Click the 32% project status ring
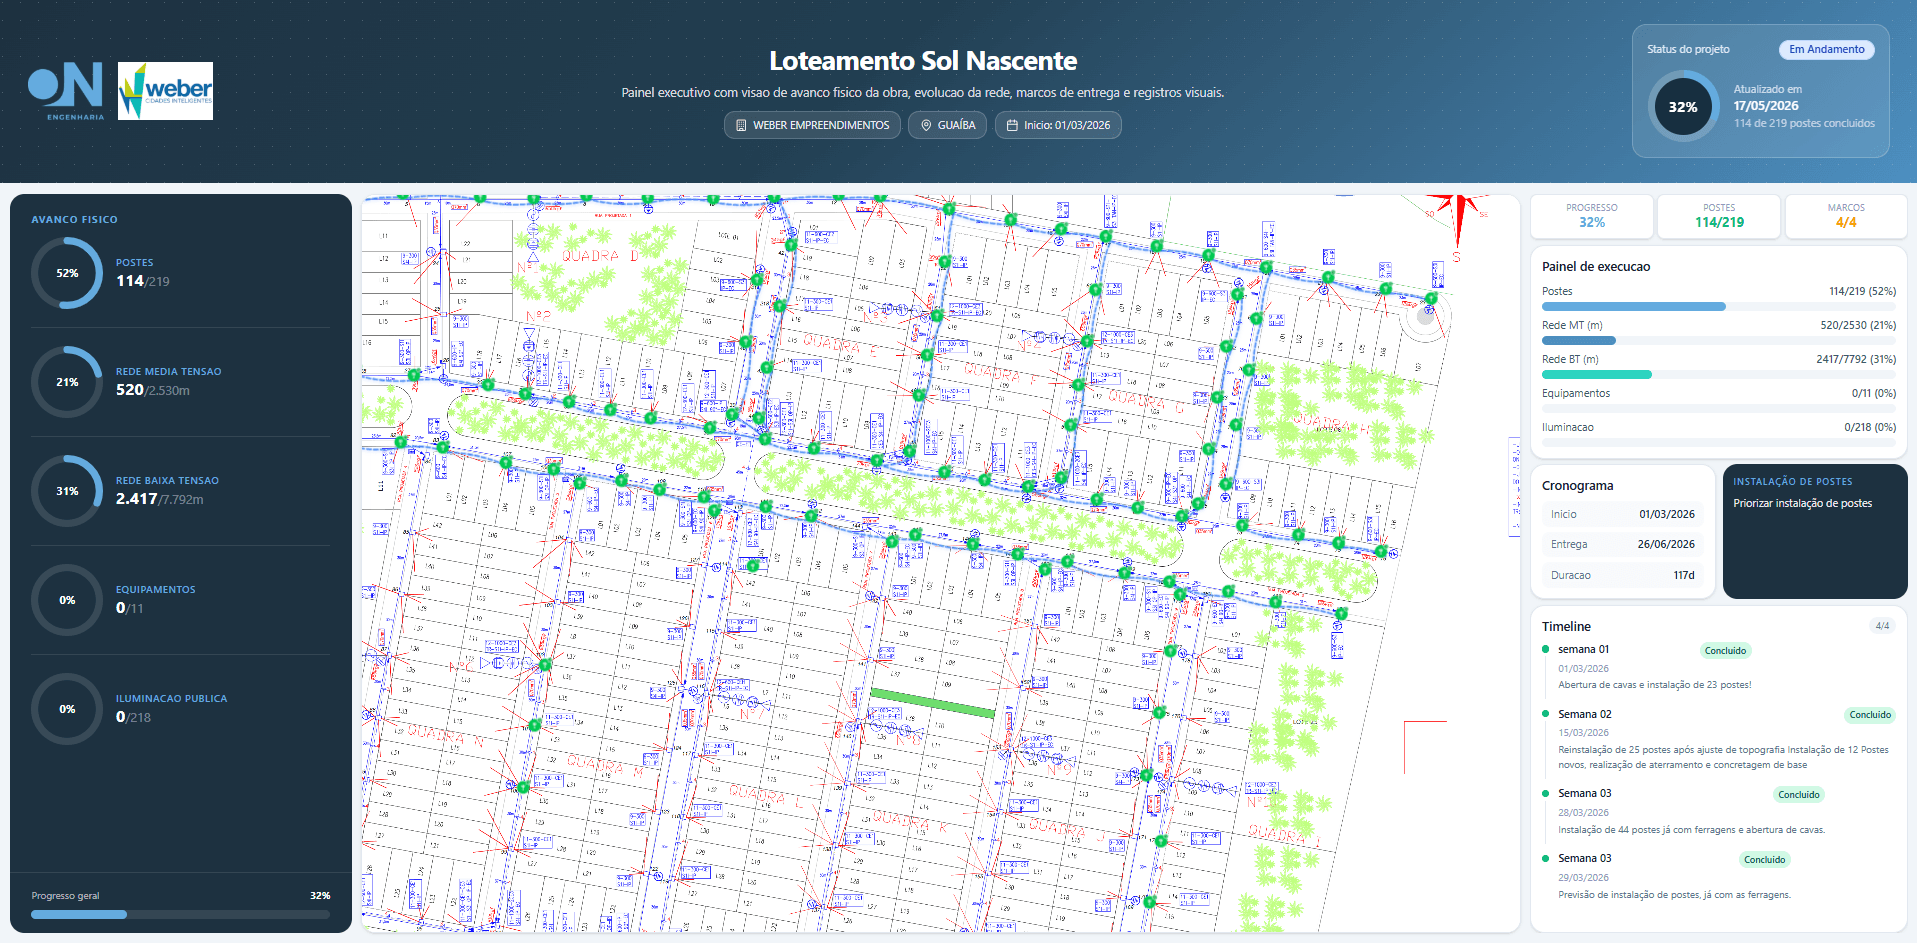 (x=1683, y=107)
